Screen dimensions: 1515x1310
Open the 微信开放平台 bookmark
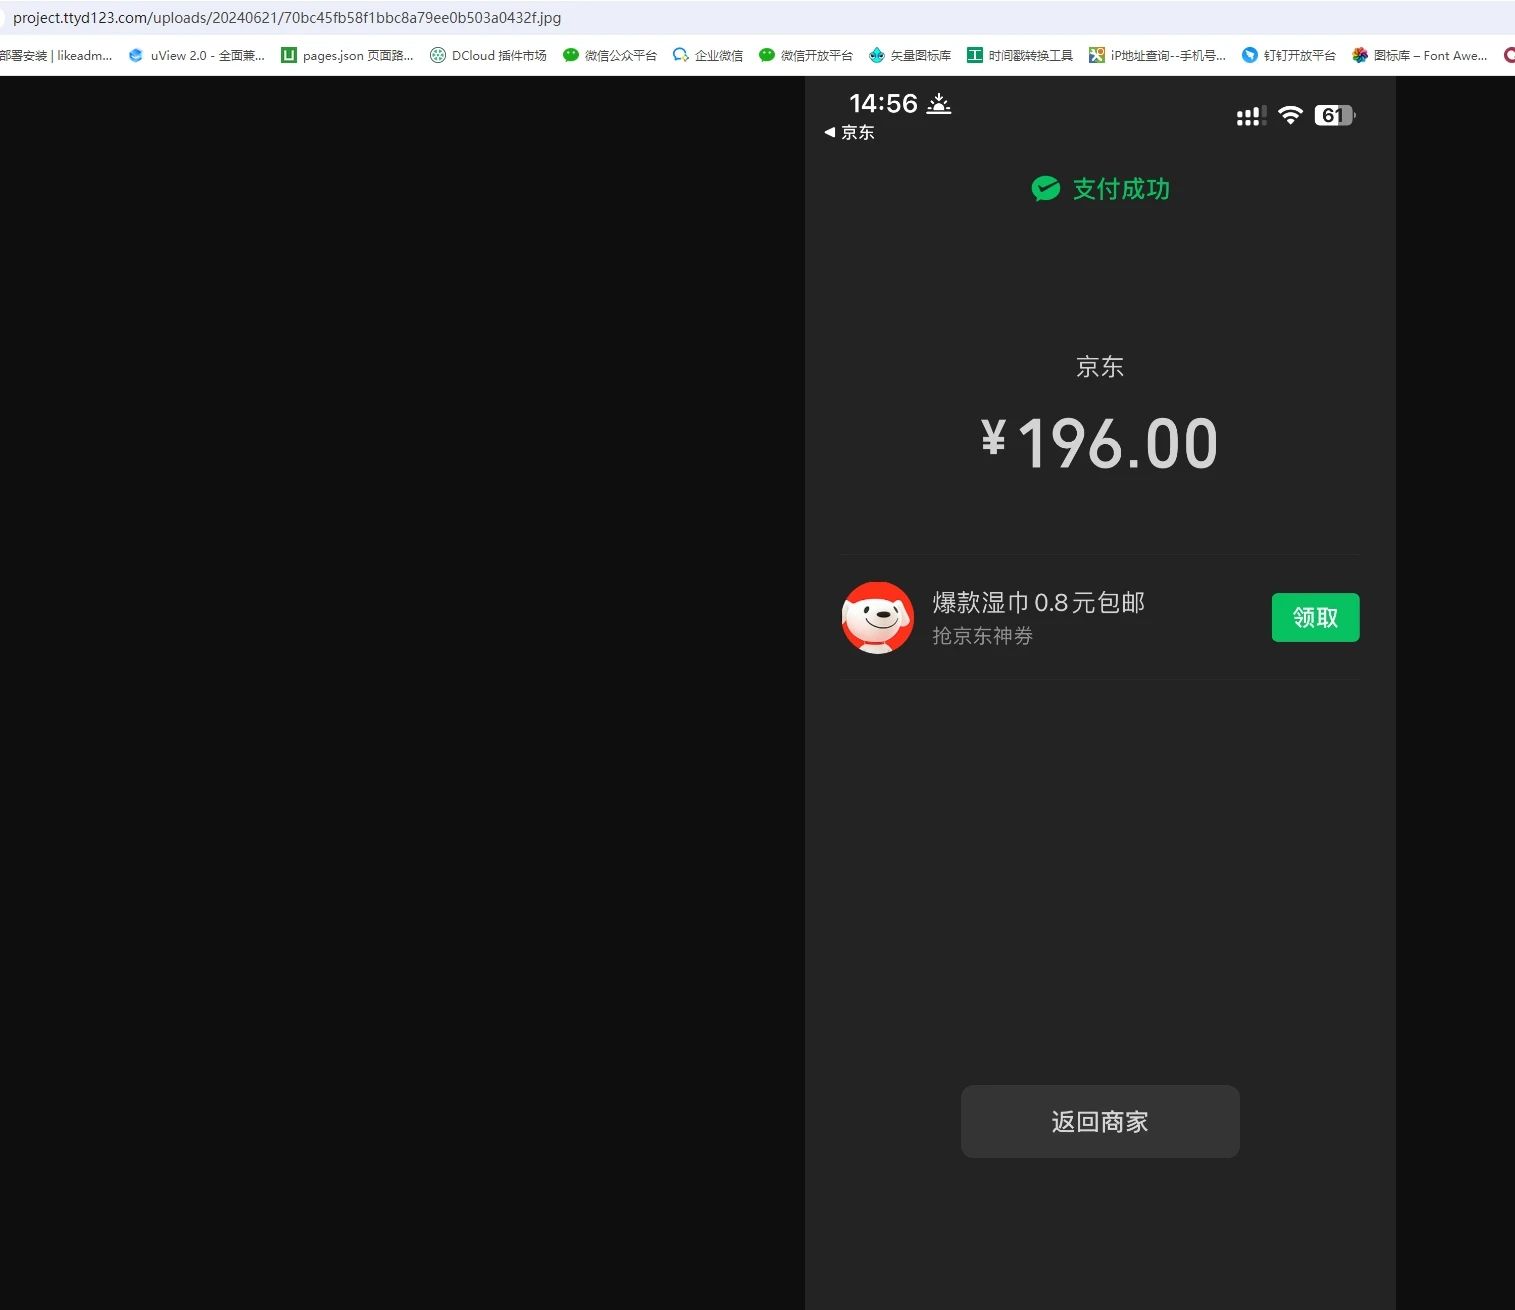coord(806,56)
